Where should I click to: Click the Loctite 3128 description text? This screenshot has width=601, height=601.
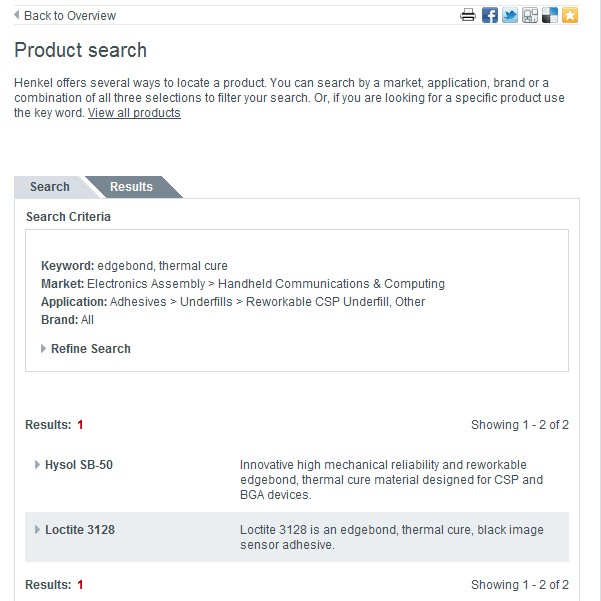click(392, 537)
